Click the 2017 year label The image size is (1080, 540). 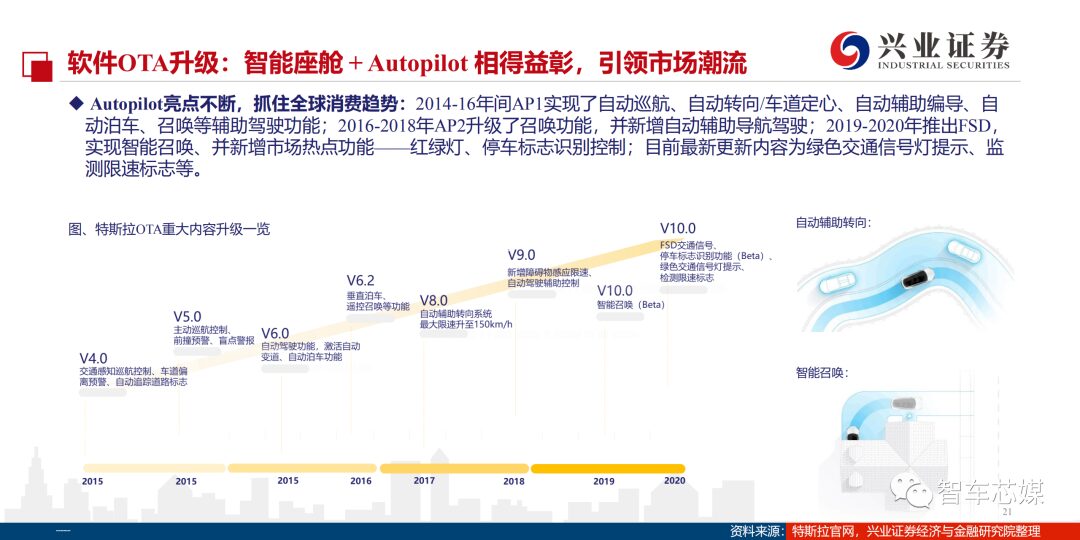(x=424, y=481)
